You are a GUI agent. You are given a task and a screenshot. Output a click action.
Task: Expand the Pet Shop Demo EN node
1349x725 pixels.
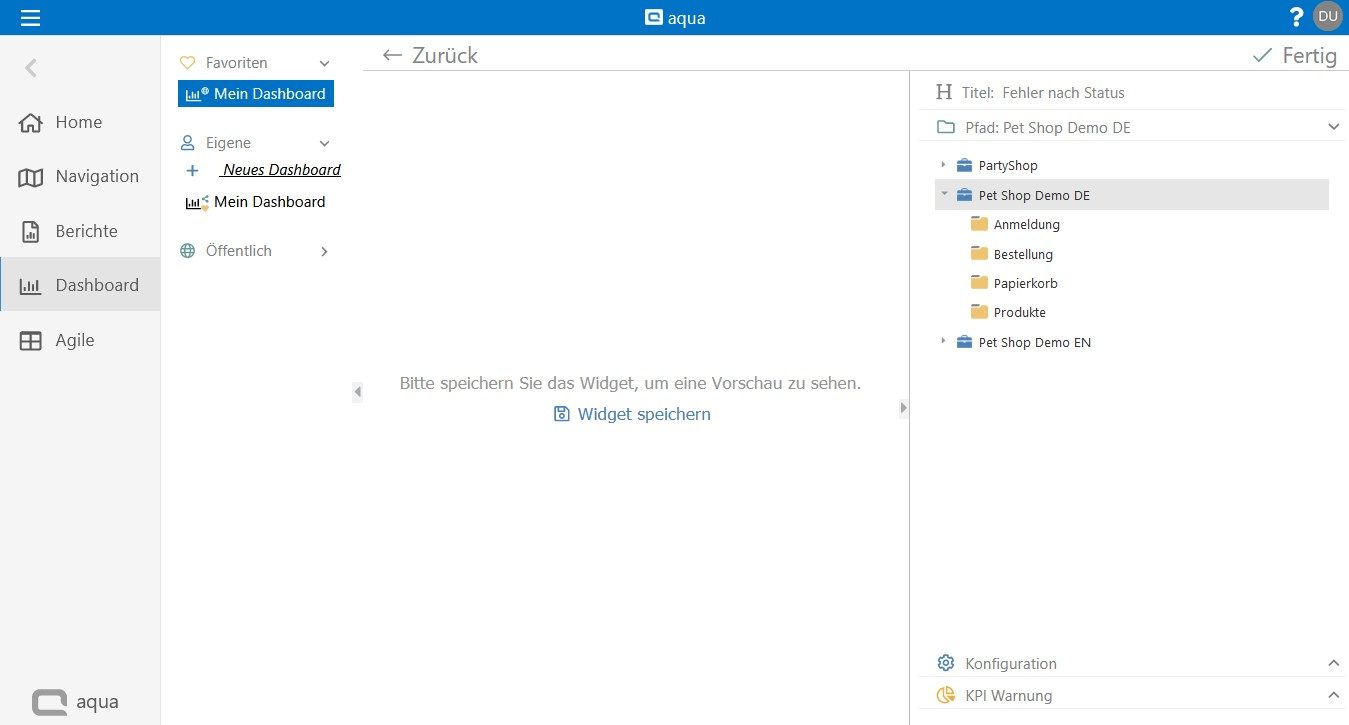pyautogui.click(x=943, y=342)
